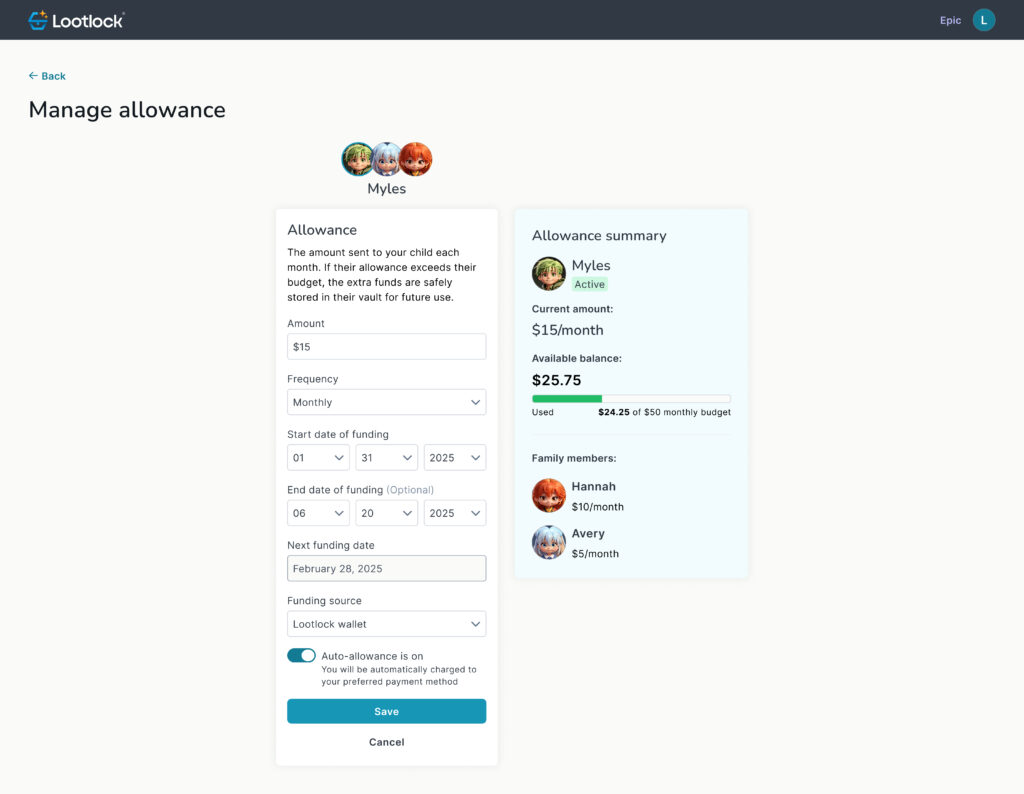Click the Cancel link
The width and height of the screenshot is (1024, 794).
click(386, 742)
